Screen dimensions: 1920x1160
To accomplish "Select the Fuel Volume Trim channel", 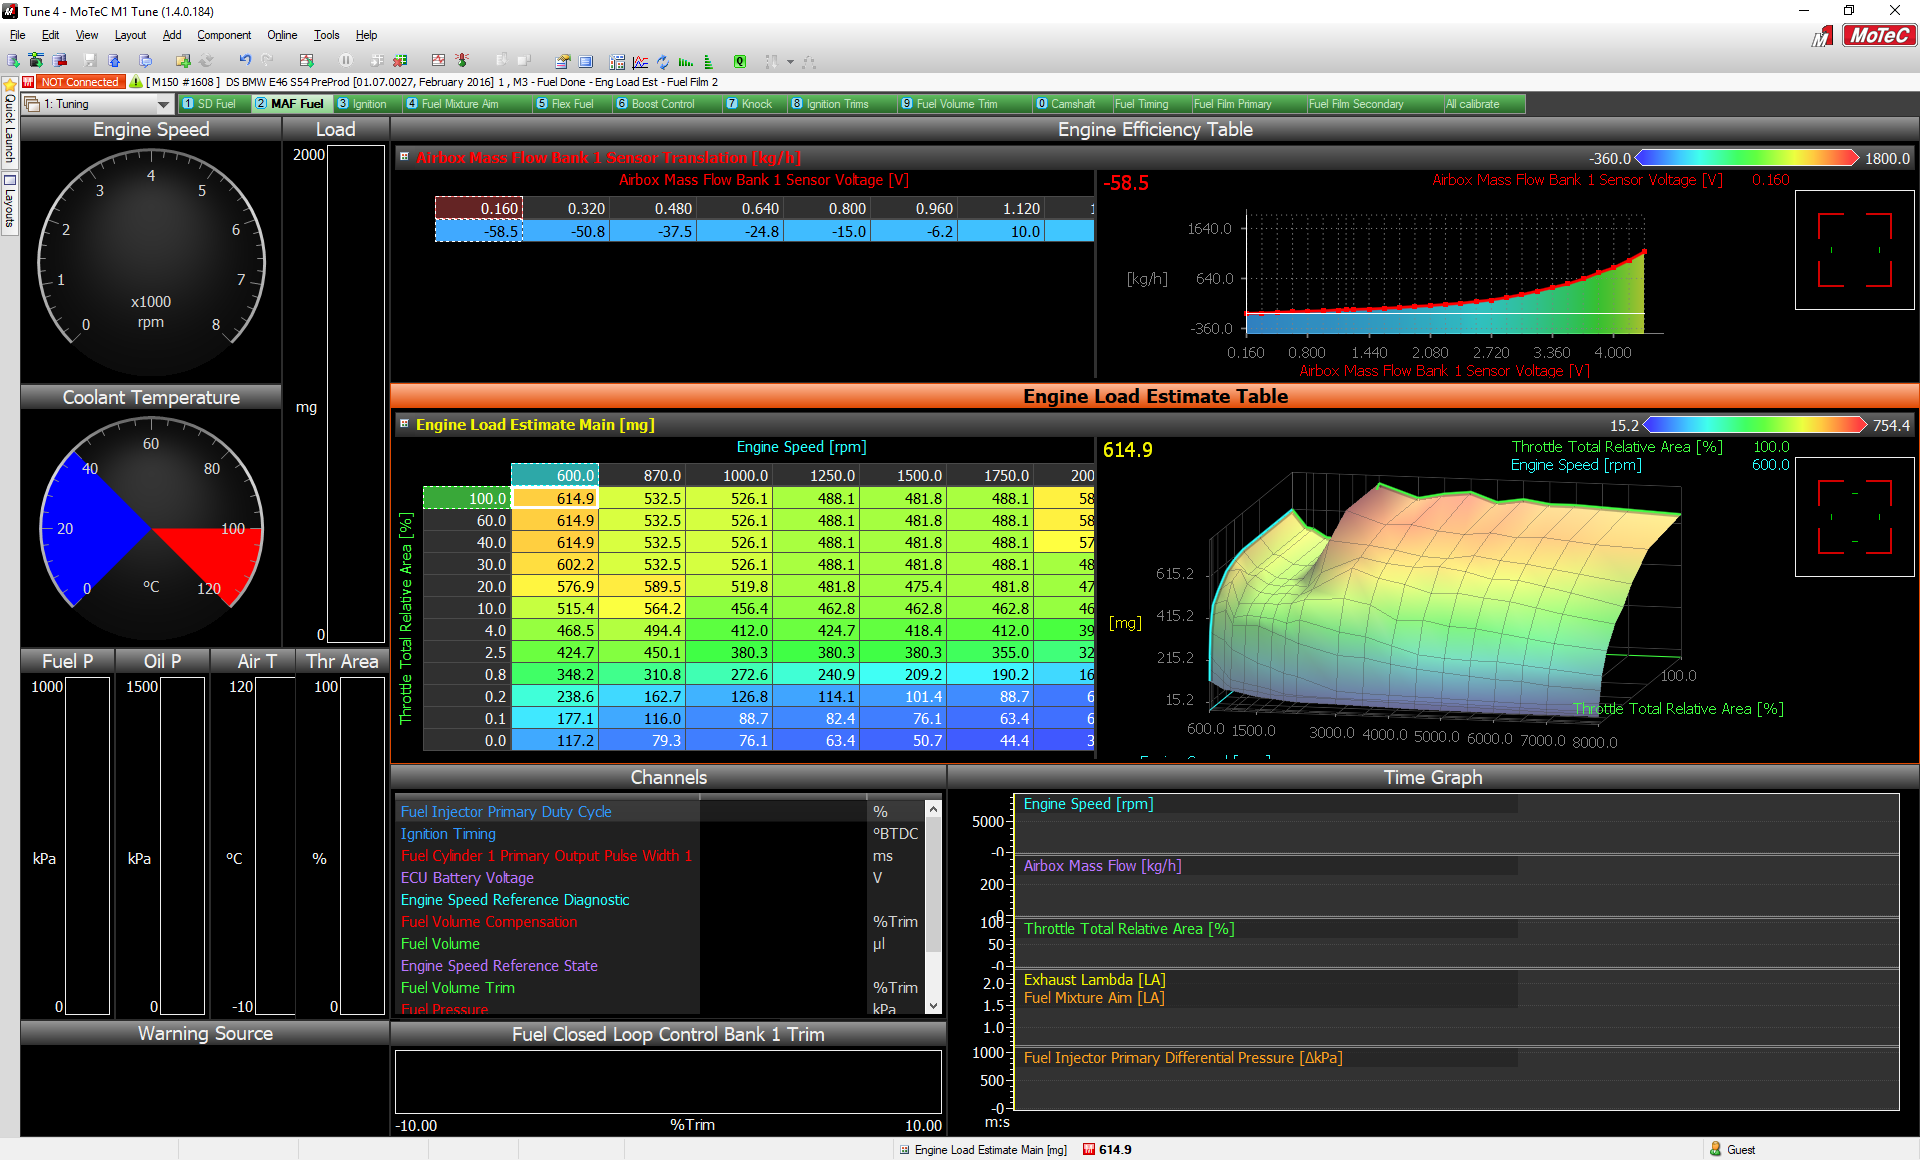I will pos(458,988).
